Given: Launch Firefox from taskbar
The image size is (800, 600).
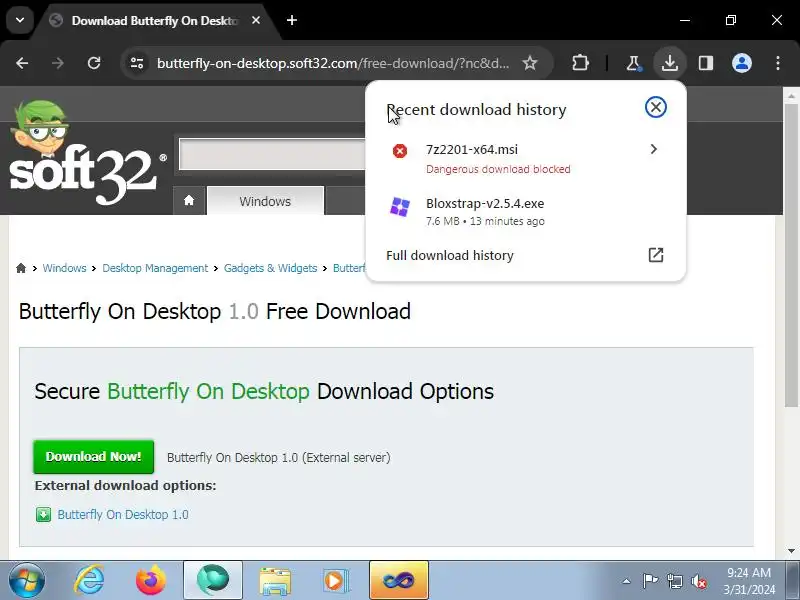Looking at the screenshot, I should click(x=151, y=581).
